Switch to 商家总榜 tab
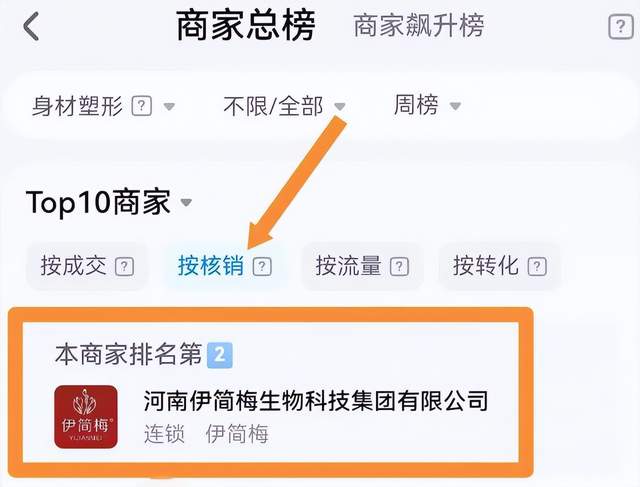Image resolution: width=640 pixels, height=487 pixels. point(246,26)
